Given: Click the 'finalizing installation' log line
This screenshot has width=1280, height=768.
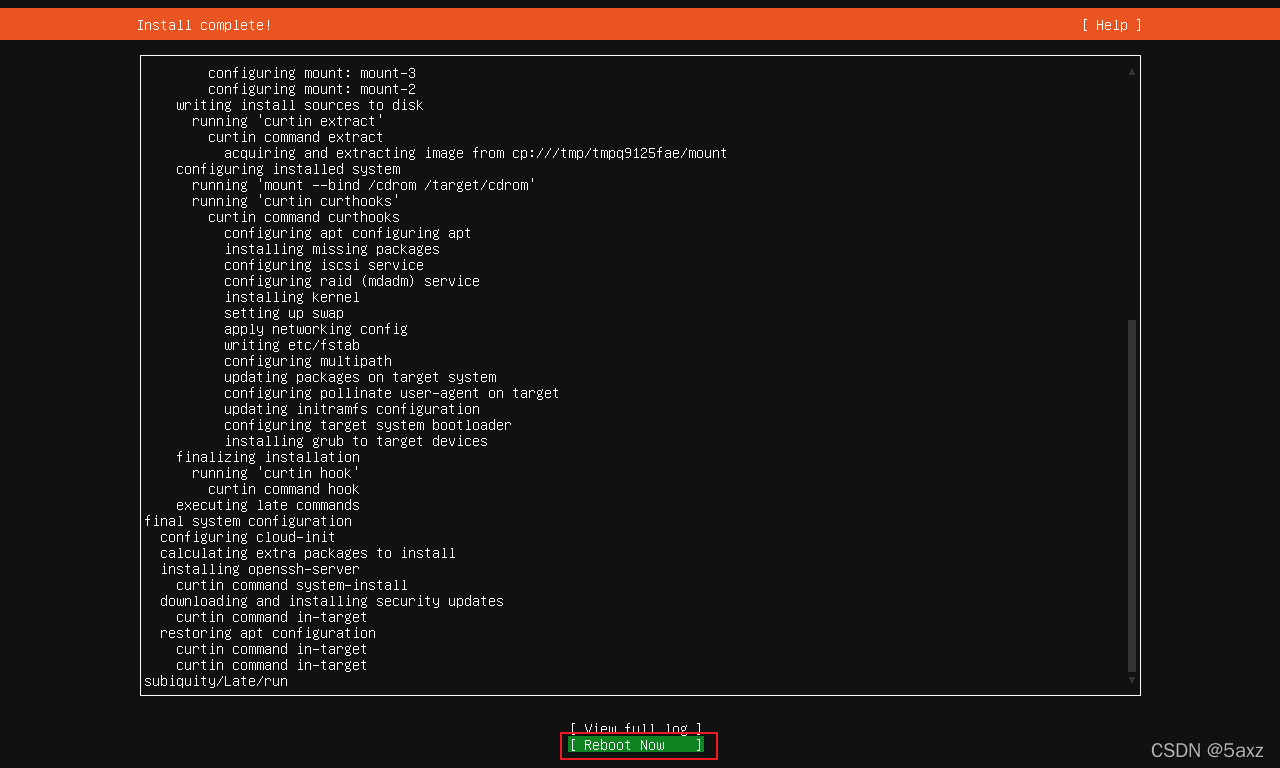Looking at the screenshot, I should click(x=268, y=457).
